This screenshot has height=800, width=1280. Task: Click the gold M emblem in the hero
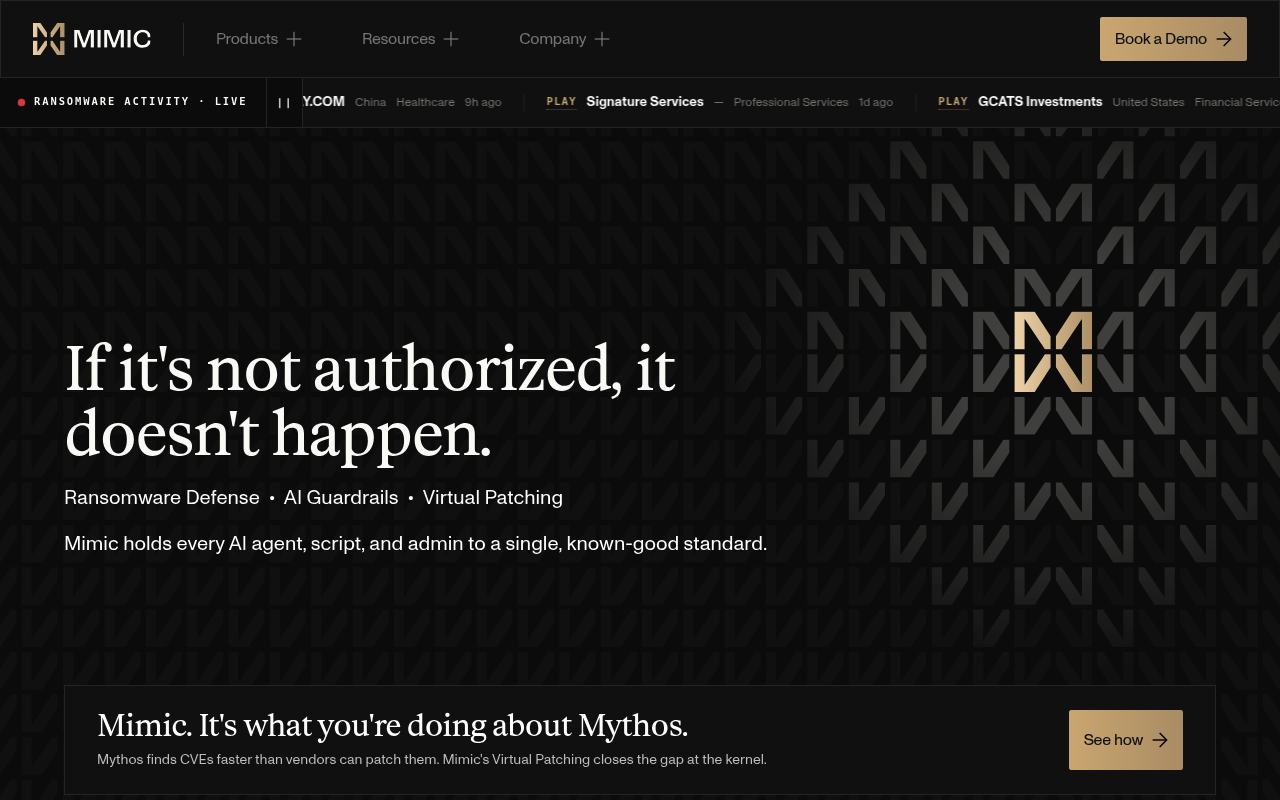(1053, 352)
